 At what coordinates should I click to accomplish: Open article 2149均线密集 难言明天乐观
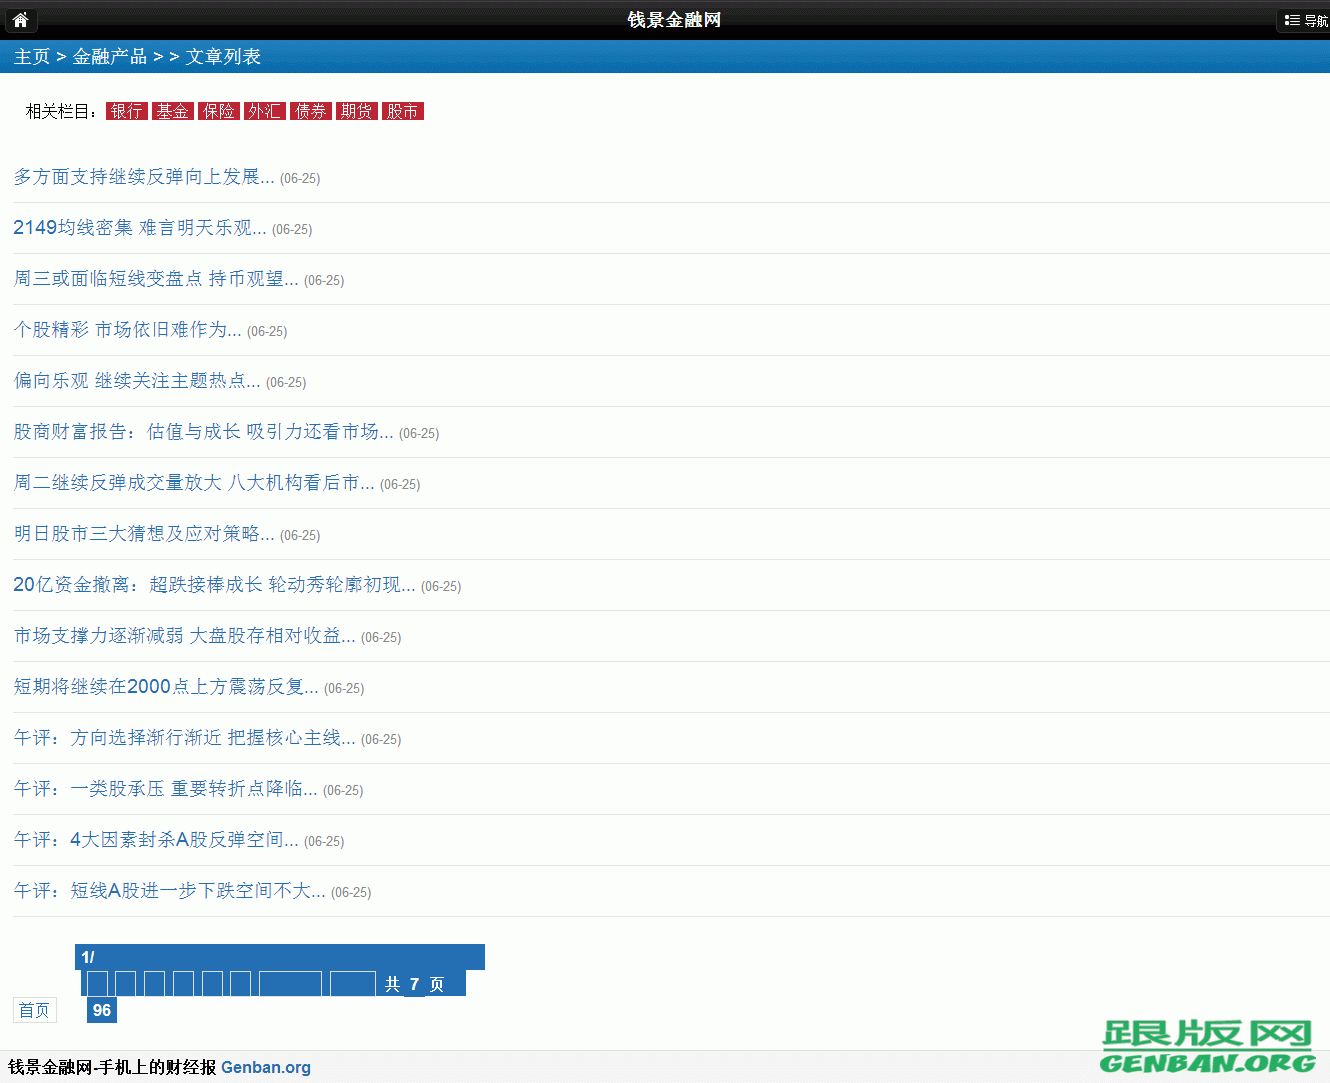click(140, 228)
